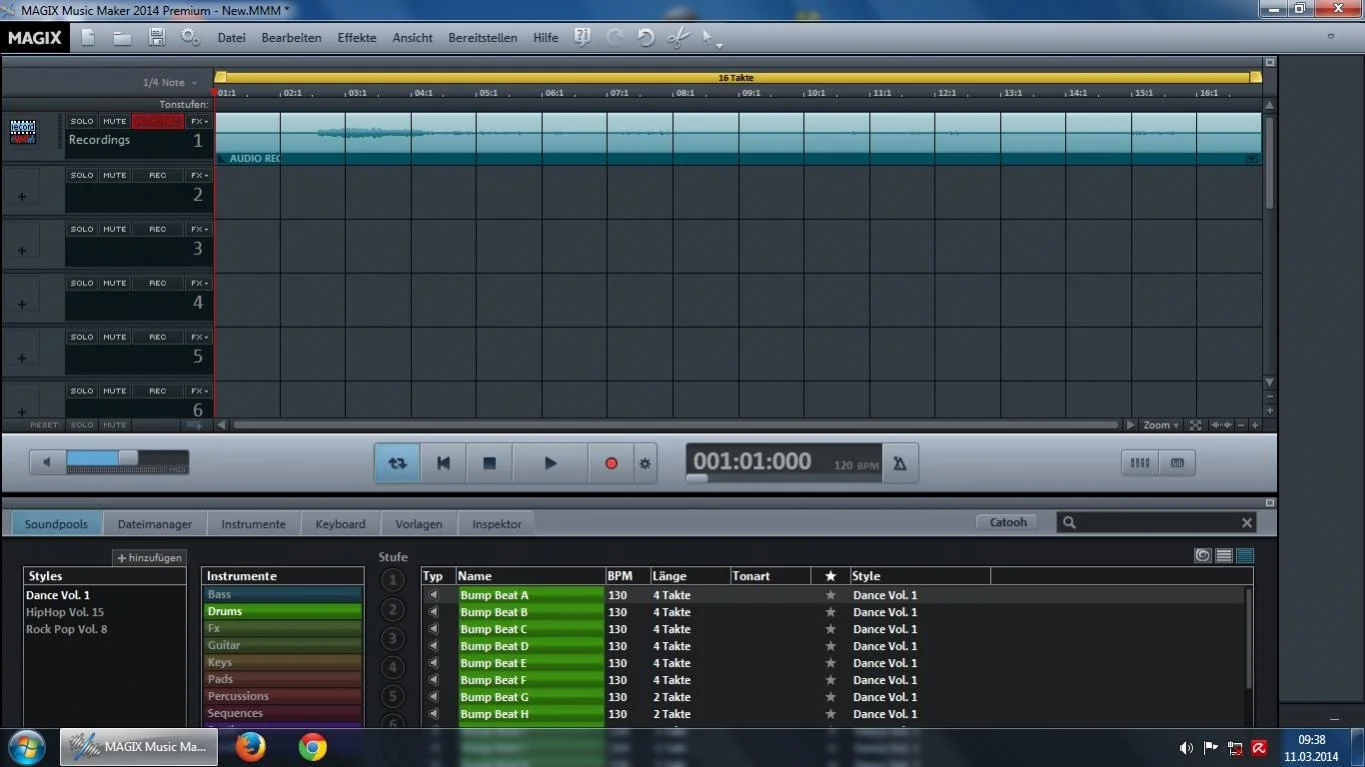The height and width of the screenshot is (767, 1365).
Task: Preview the Bump Beat A loop
Action: [x=433, y=595]
